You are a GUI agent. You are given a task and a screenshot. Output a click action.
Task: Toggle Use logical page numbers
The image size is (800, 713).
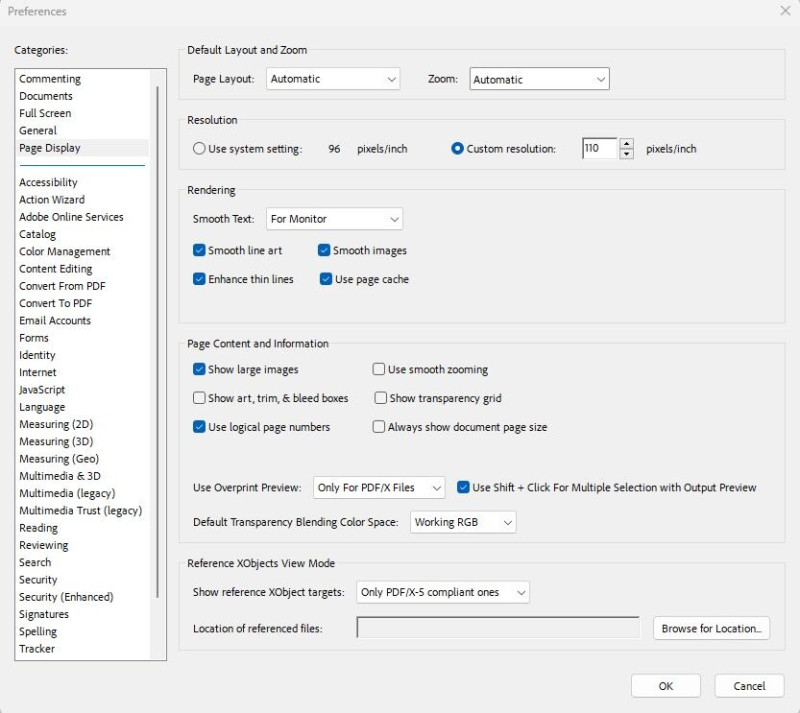[199, 427]
